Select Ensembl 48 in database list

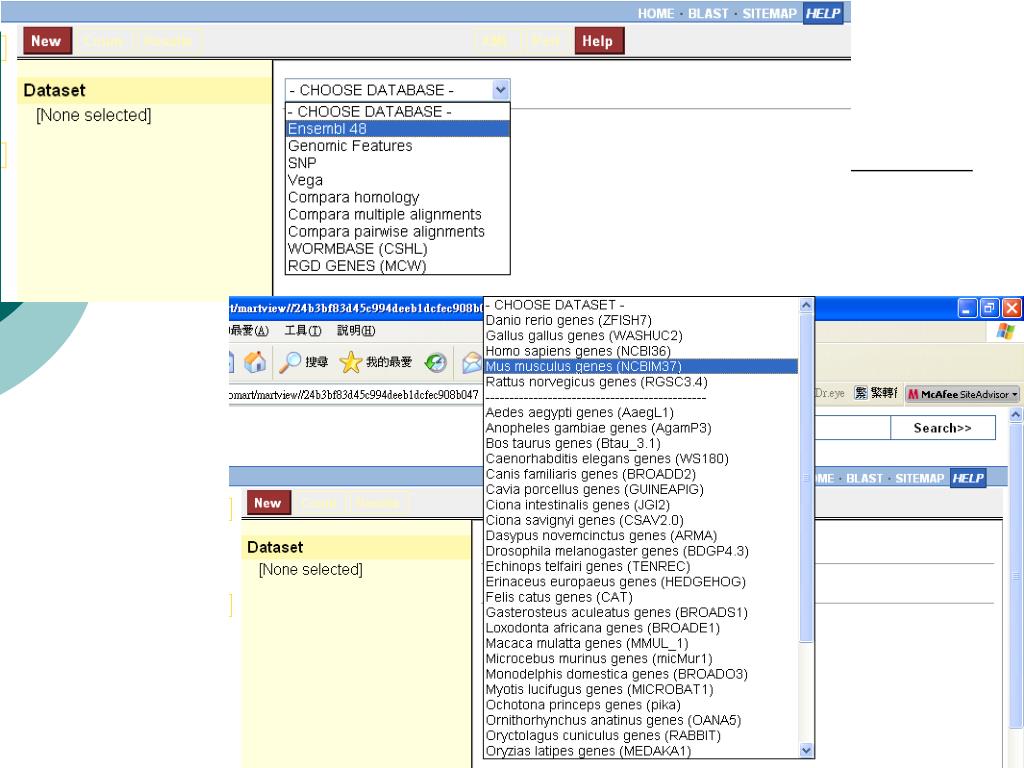click(x=398, y=129)
